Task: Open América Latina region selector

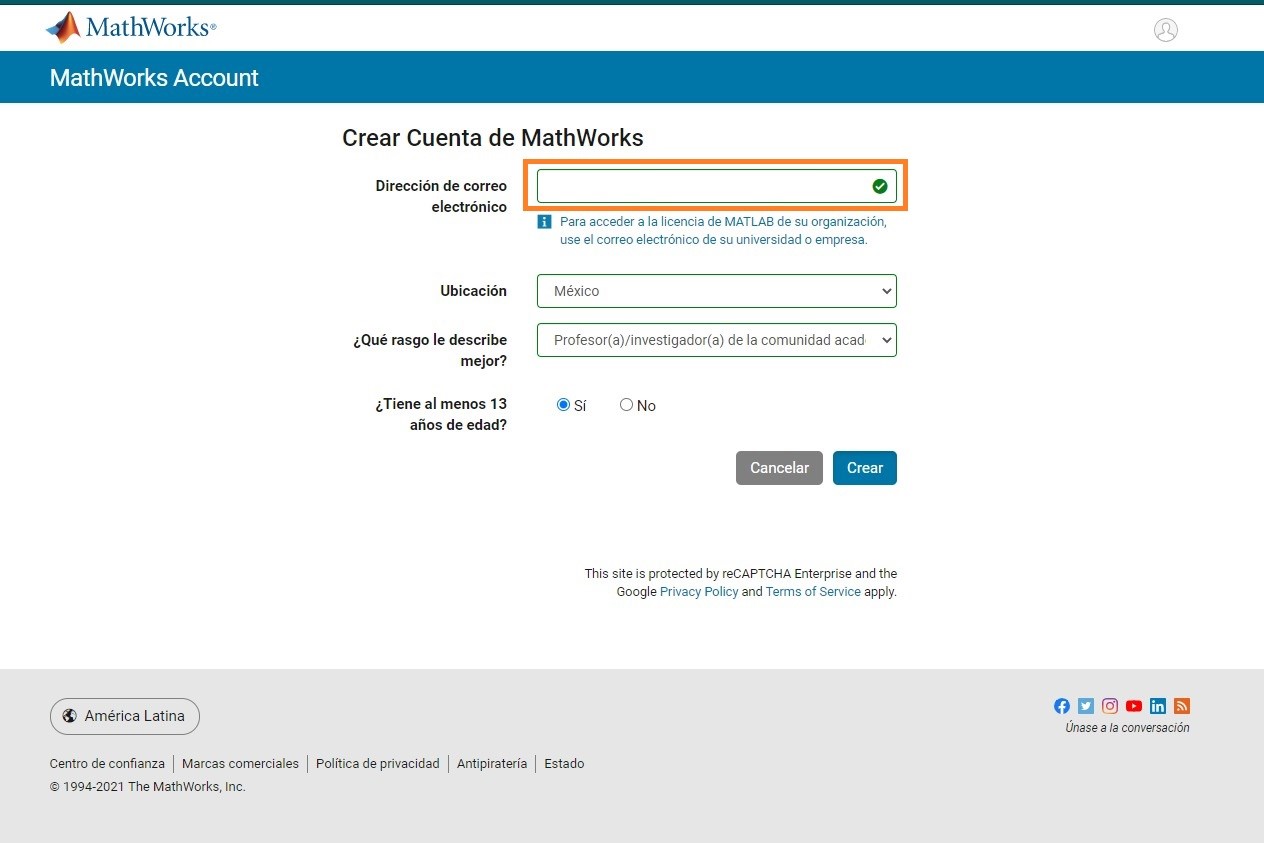Action: tap(125, 716)
